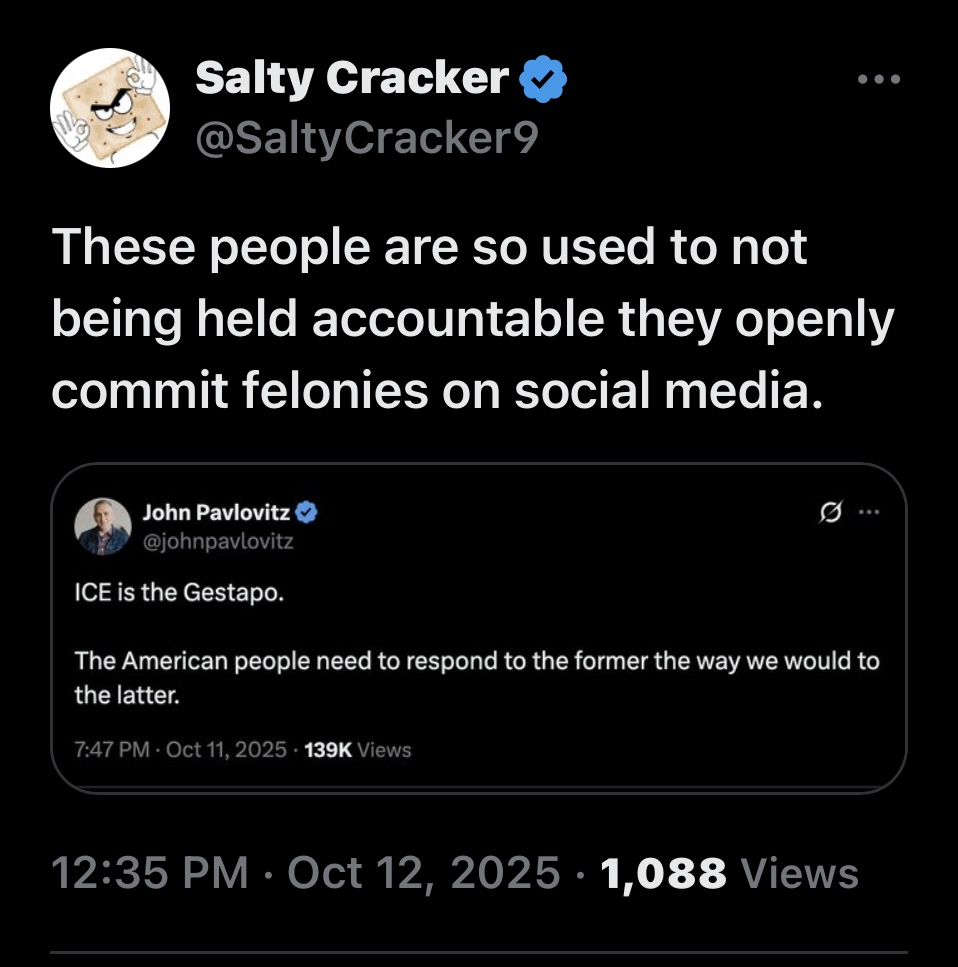Open the @johnpavlovitz handle
The height and width of the screenshot is (967, 958).
[217, 541]
